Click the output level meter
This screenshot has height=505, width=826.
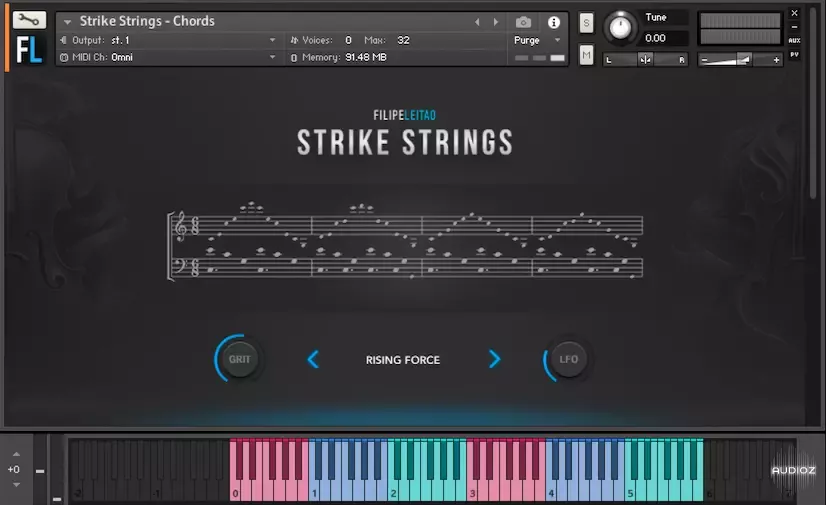click(x=740, y=28)
